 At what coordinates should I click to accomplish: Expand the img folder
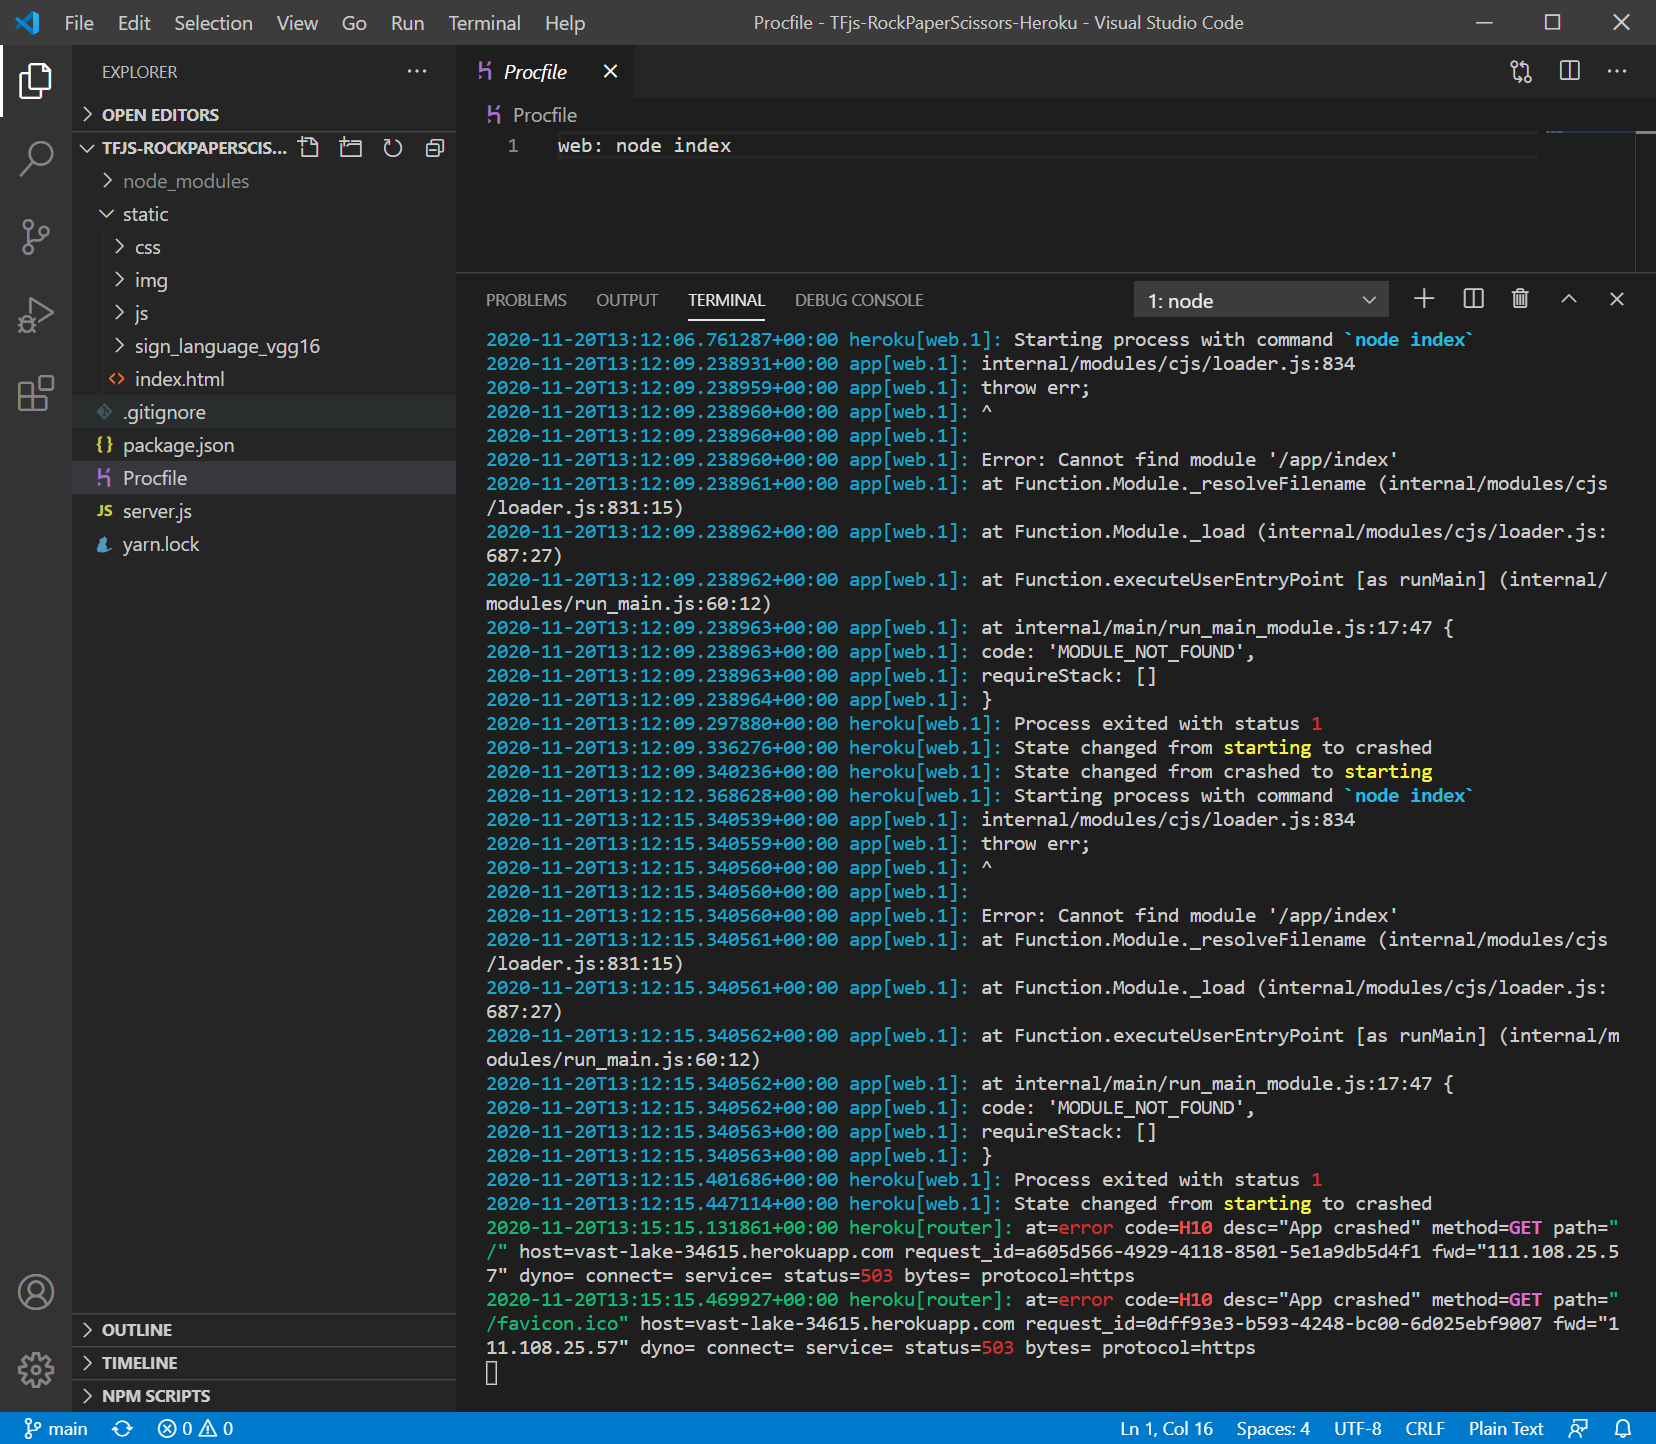click(264, 280)
